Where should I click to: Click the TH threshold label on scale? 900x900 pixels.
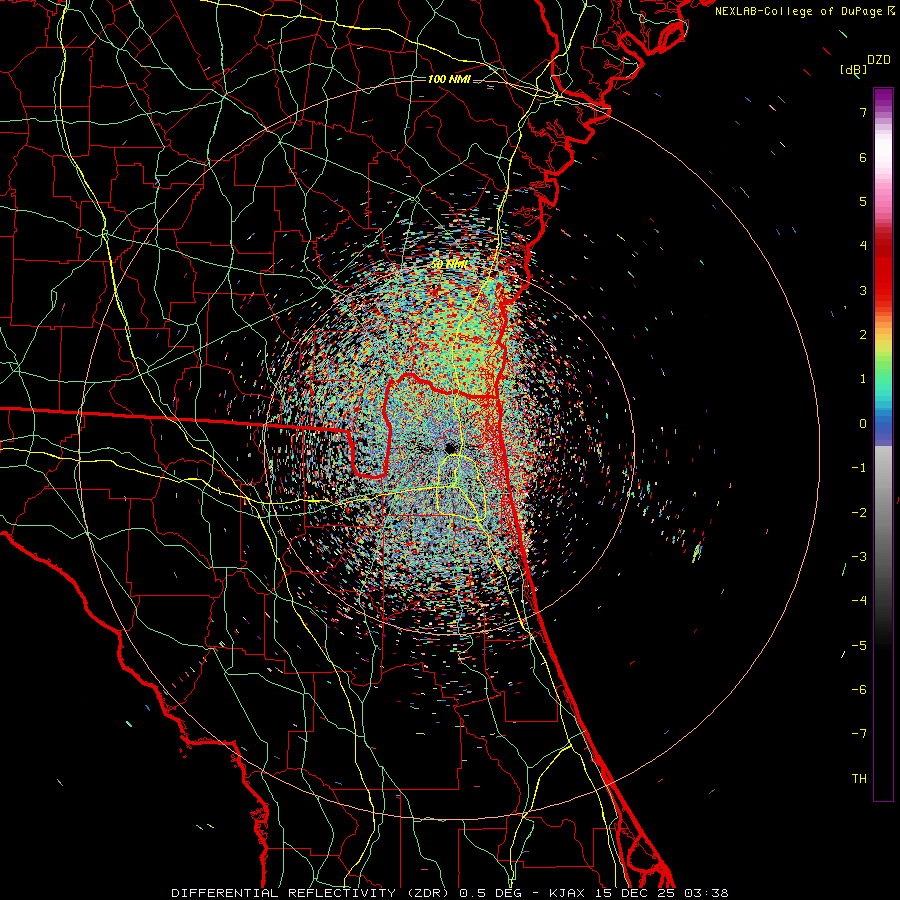859,779
